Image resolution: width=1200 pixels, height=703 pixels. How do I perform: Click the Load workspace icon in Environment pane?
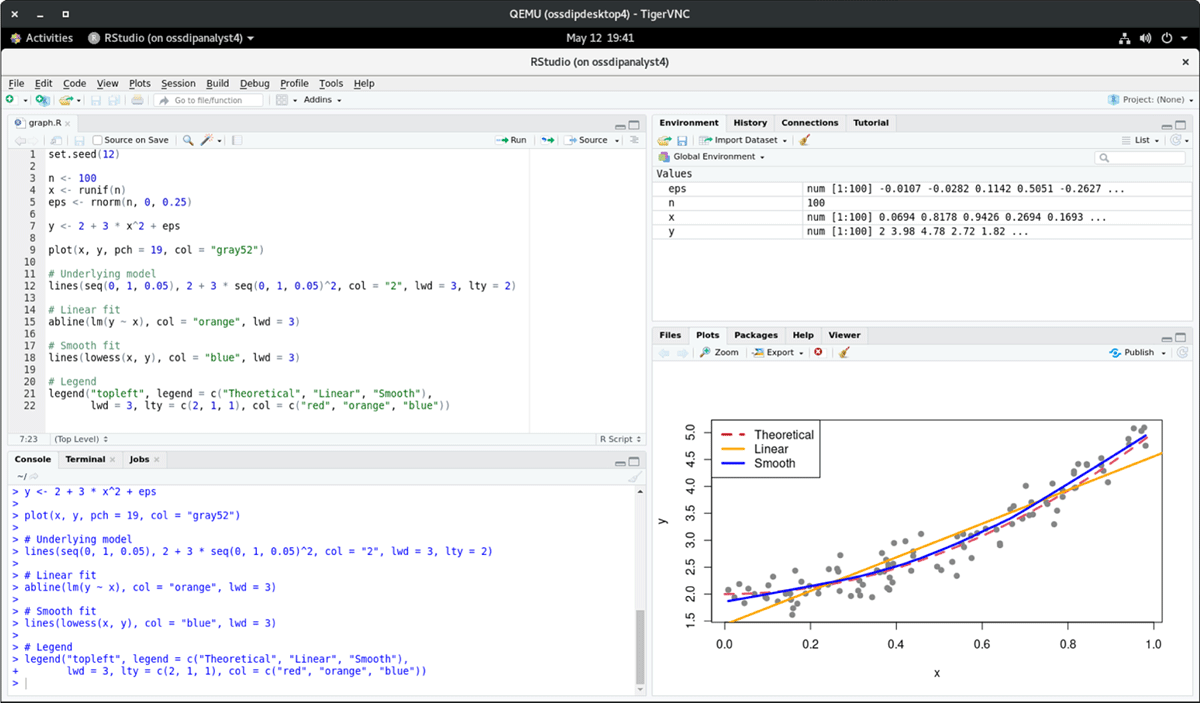coord(664,141)
